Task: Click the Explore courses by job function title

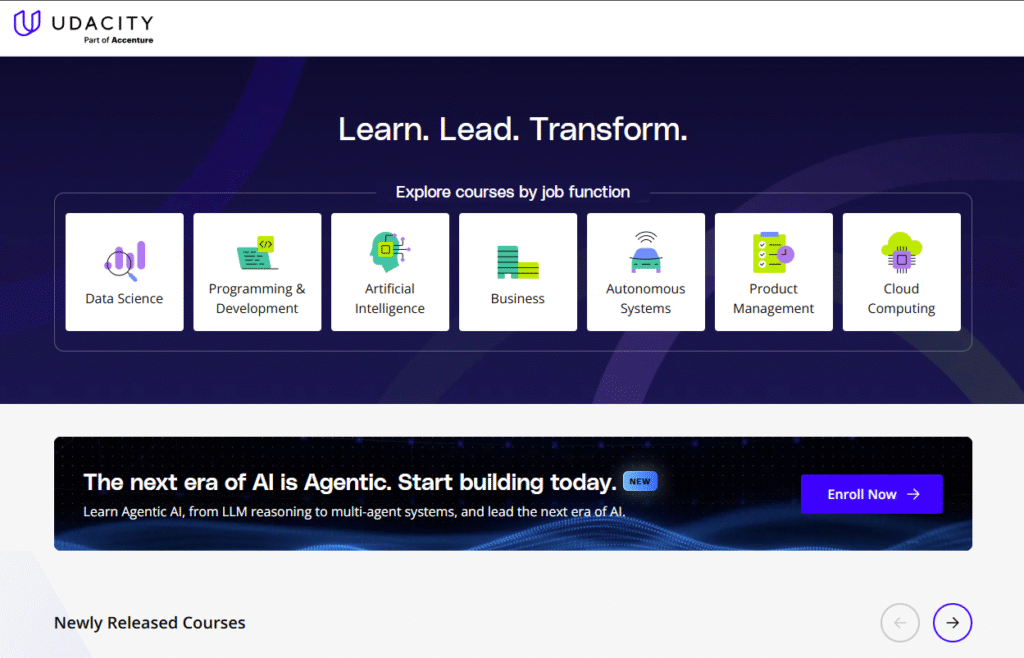Action: coord(512,192)
